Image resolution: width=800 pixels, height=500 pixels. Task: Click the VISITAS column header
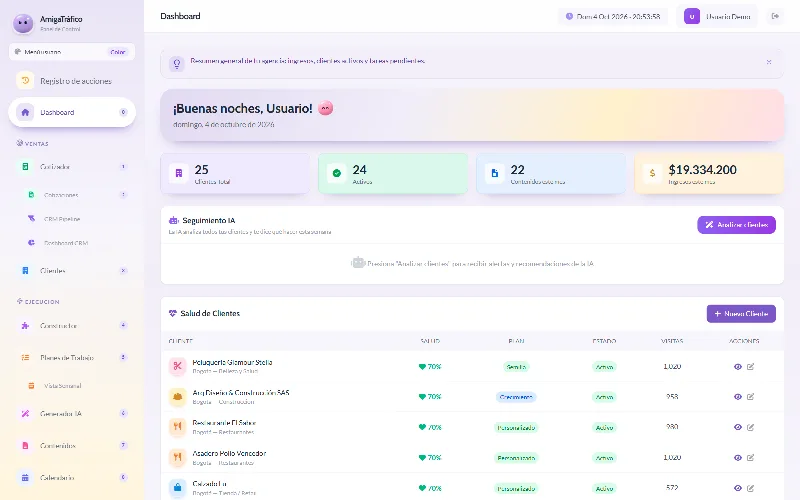click(672, 341)
